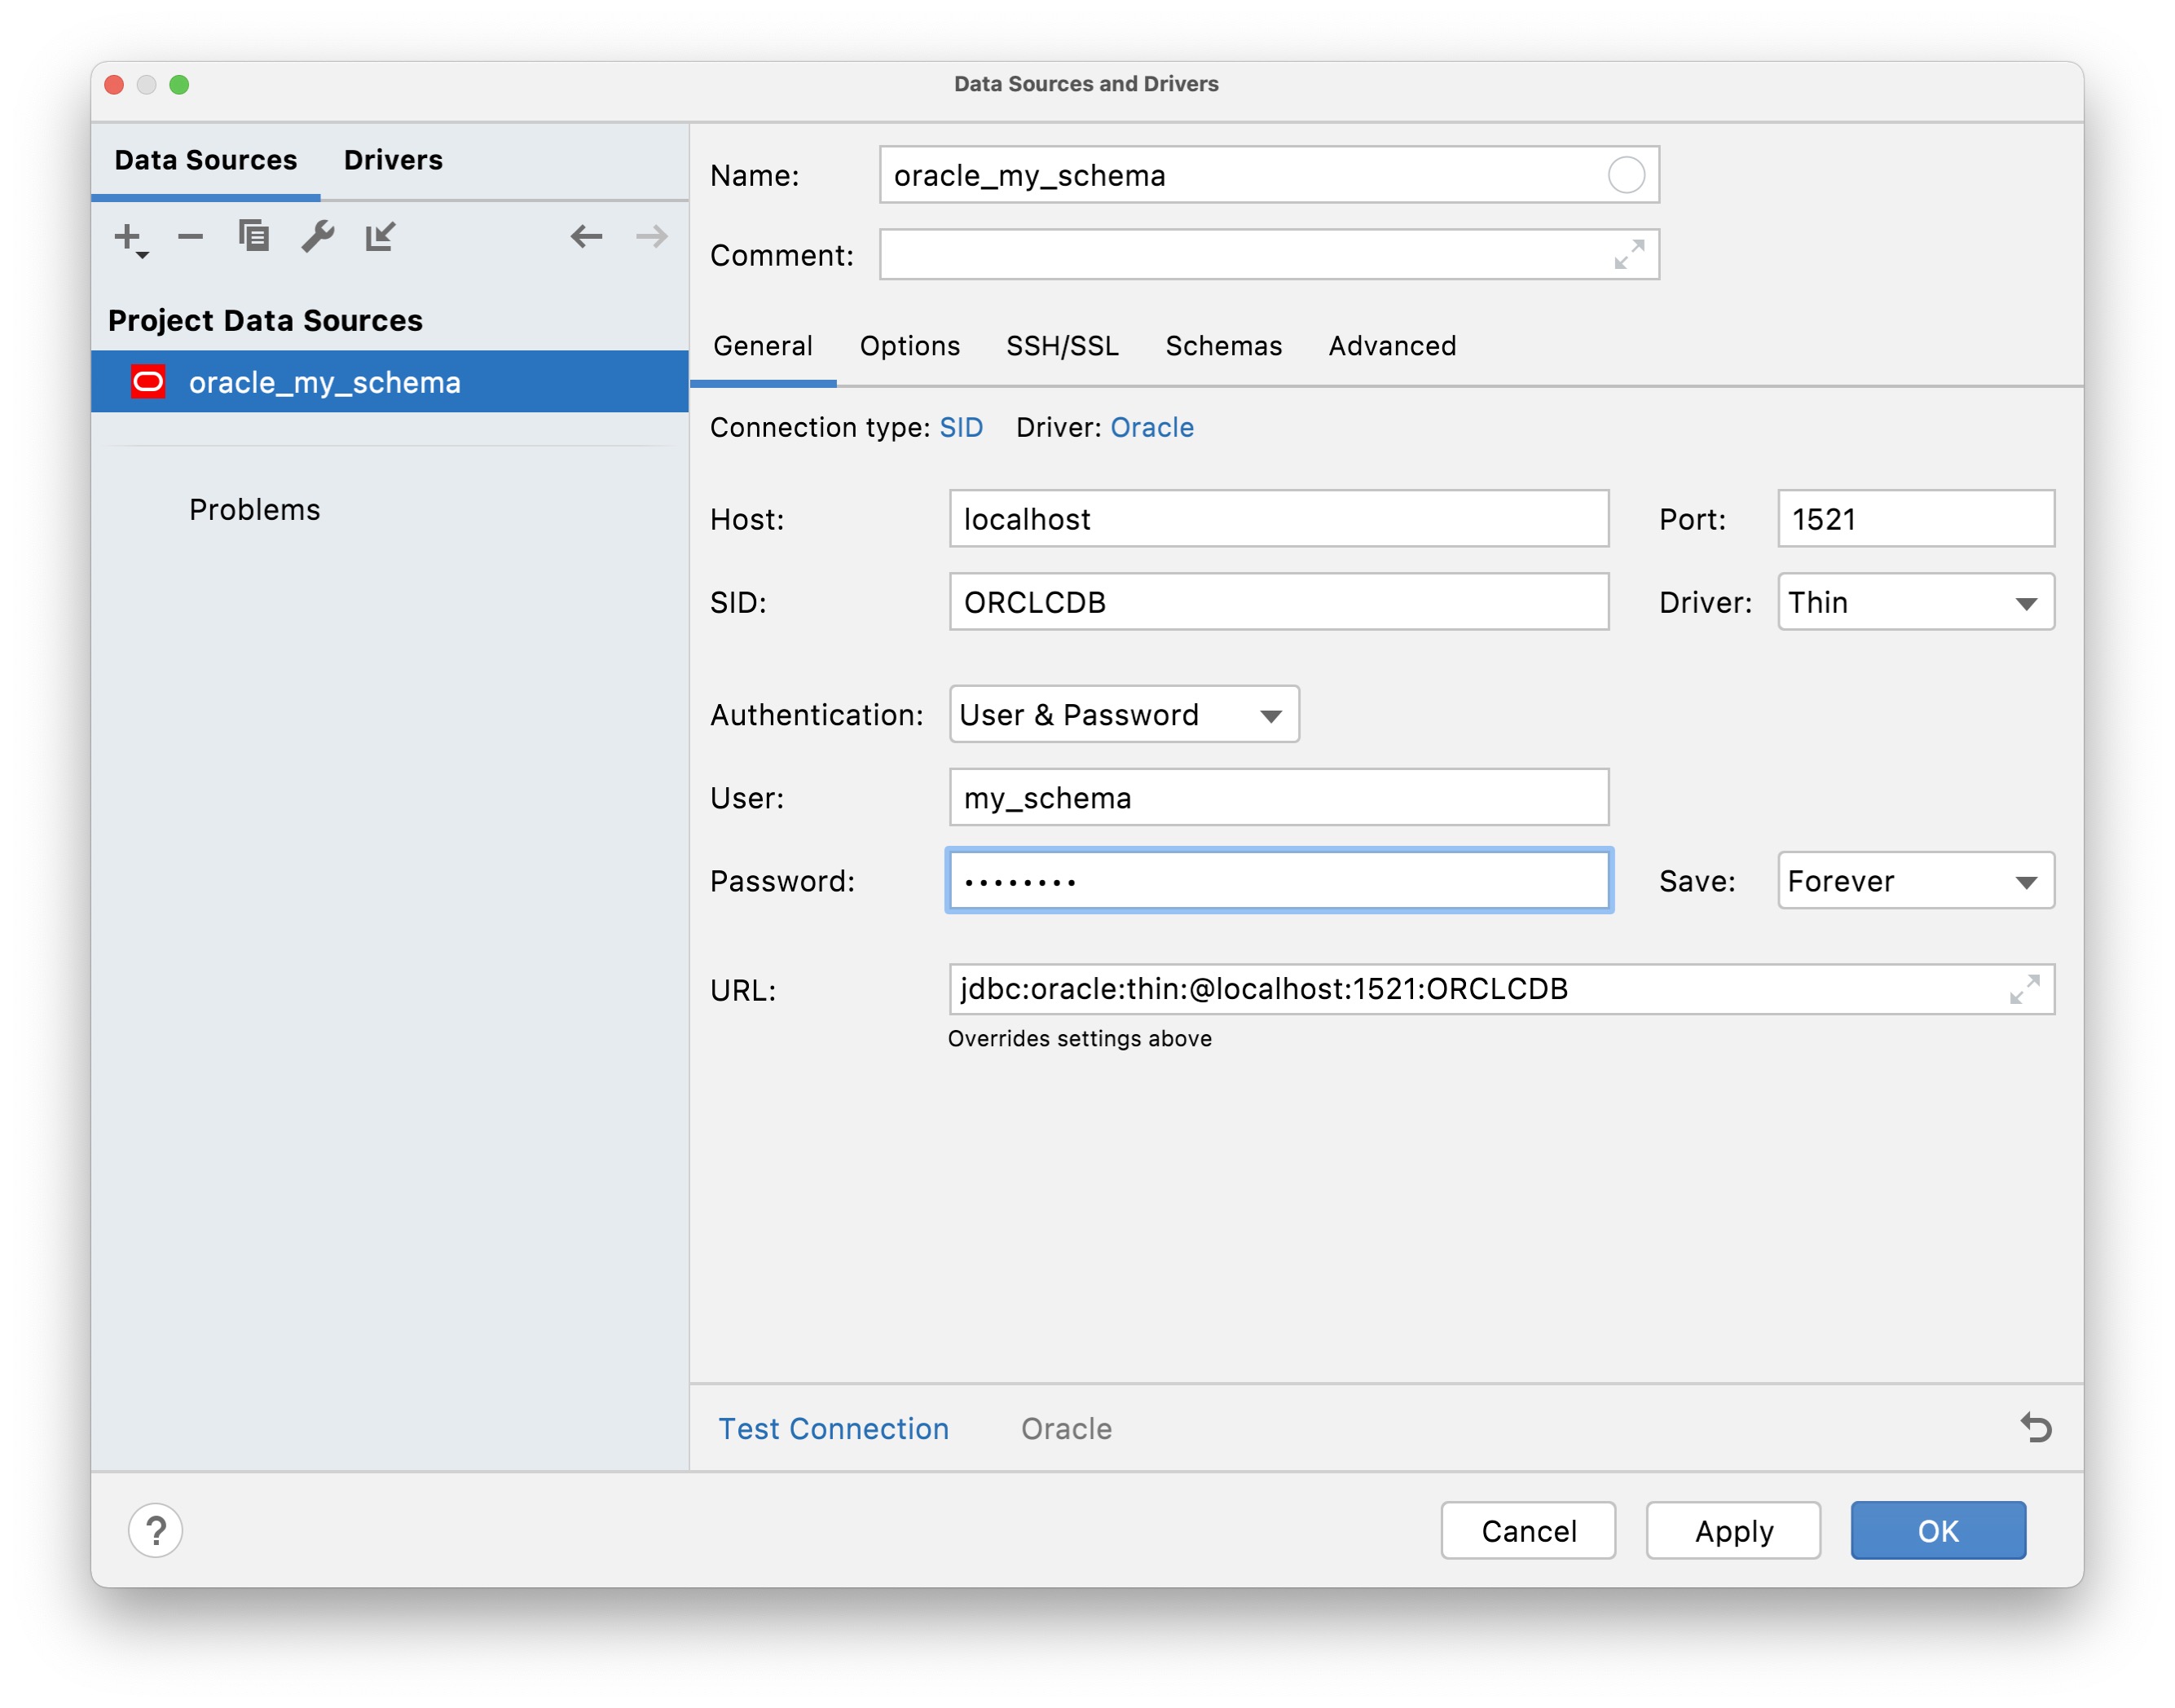2175x1708 pixels.
Task: Expand the URL field with arrows icon
Action: (2023, 989)
